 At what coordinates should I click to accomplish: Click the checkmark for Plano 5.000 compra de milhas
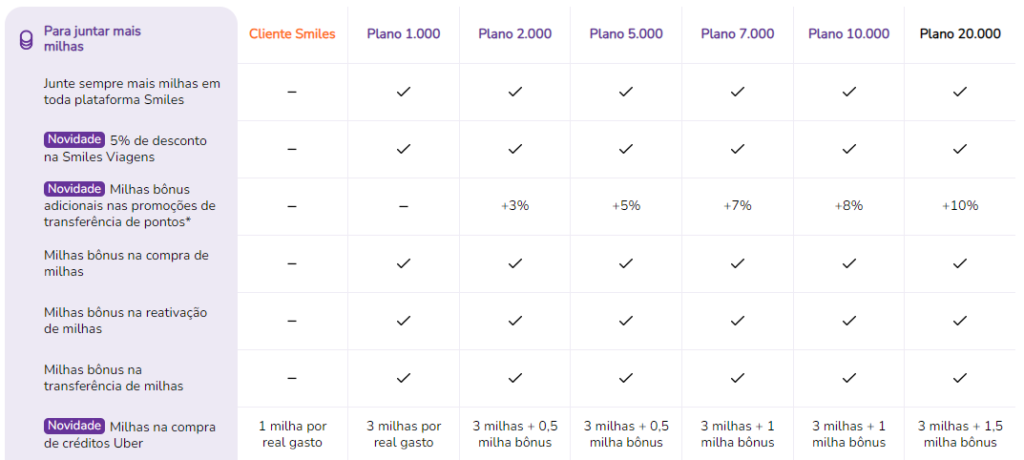[x=626, y=263]
